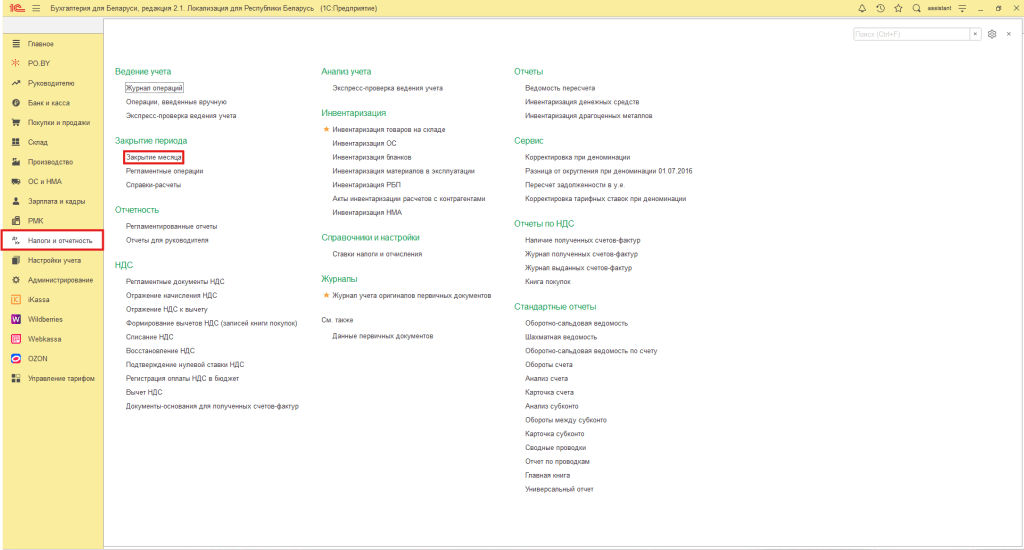Open favorites star in title bar
The image size is (1024, 550).
tap(899, 8)
